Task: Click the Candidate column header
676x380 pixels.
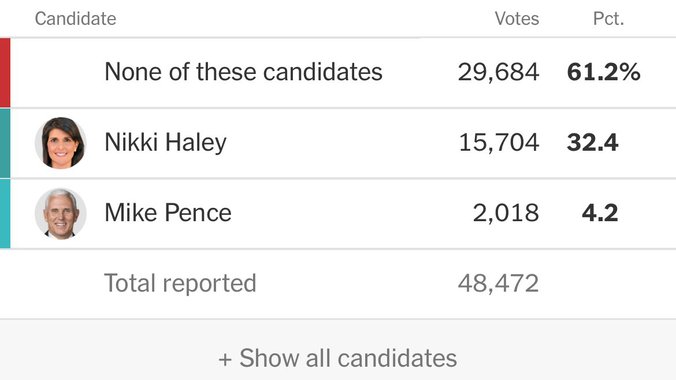Action: click(x=75, y=19)
